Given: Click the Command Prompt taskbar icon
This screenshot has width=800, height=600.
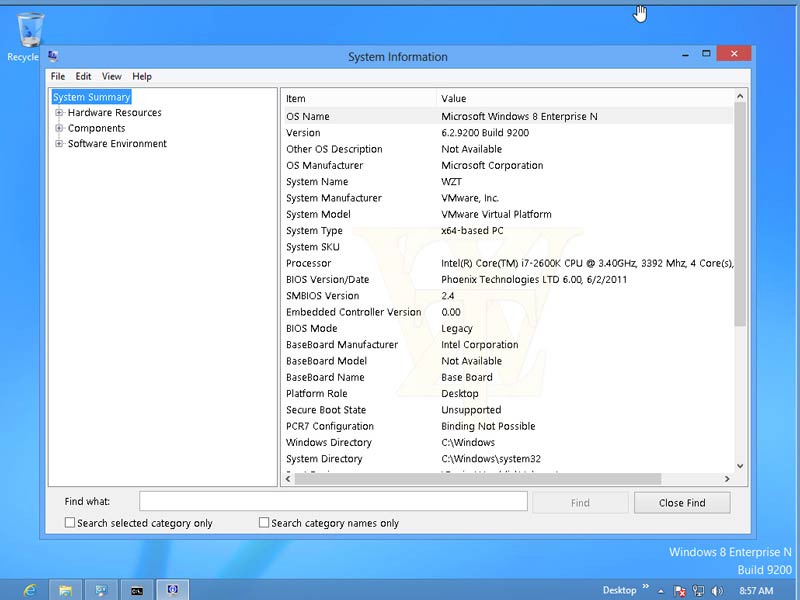Looking at the screenshot, I should (137, 590).
